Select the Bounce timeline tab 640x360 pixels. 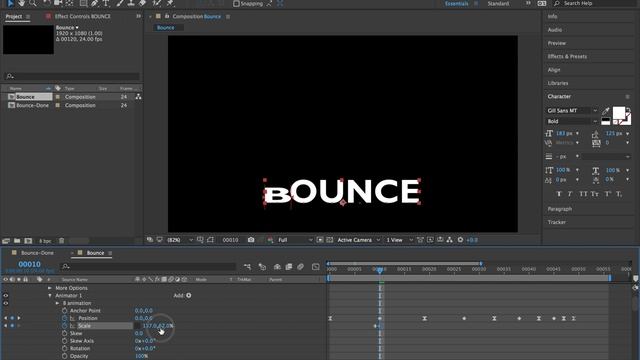tap(96, 253)
